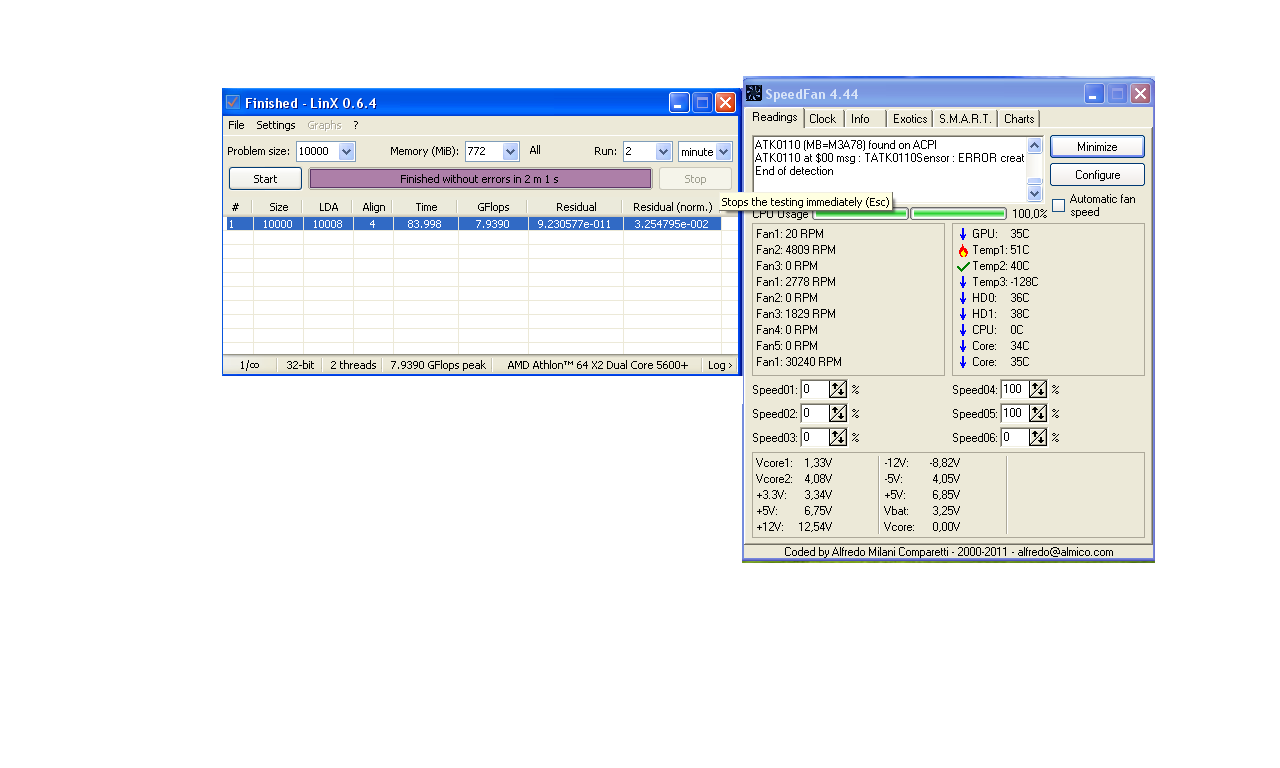Click the blue arrow icon beside HD0
The image size is (1280, 768).
(x=963, y=298)
